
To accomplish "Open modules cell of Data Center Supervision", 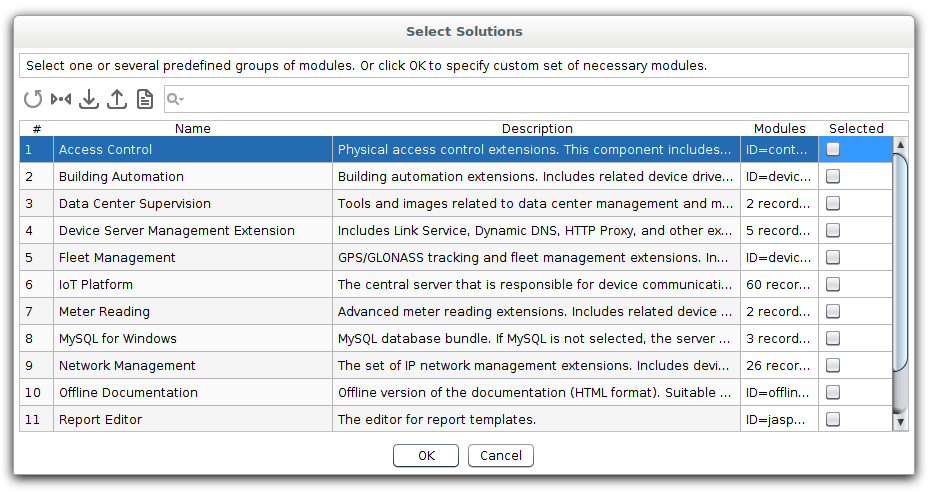I will pyautogui.click(x=779, y=203).
